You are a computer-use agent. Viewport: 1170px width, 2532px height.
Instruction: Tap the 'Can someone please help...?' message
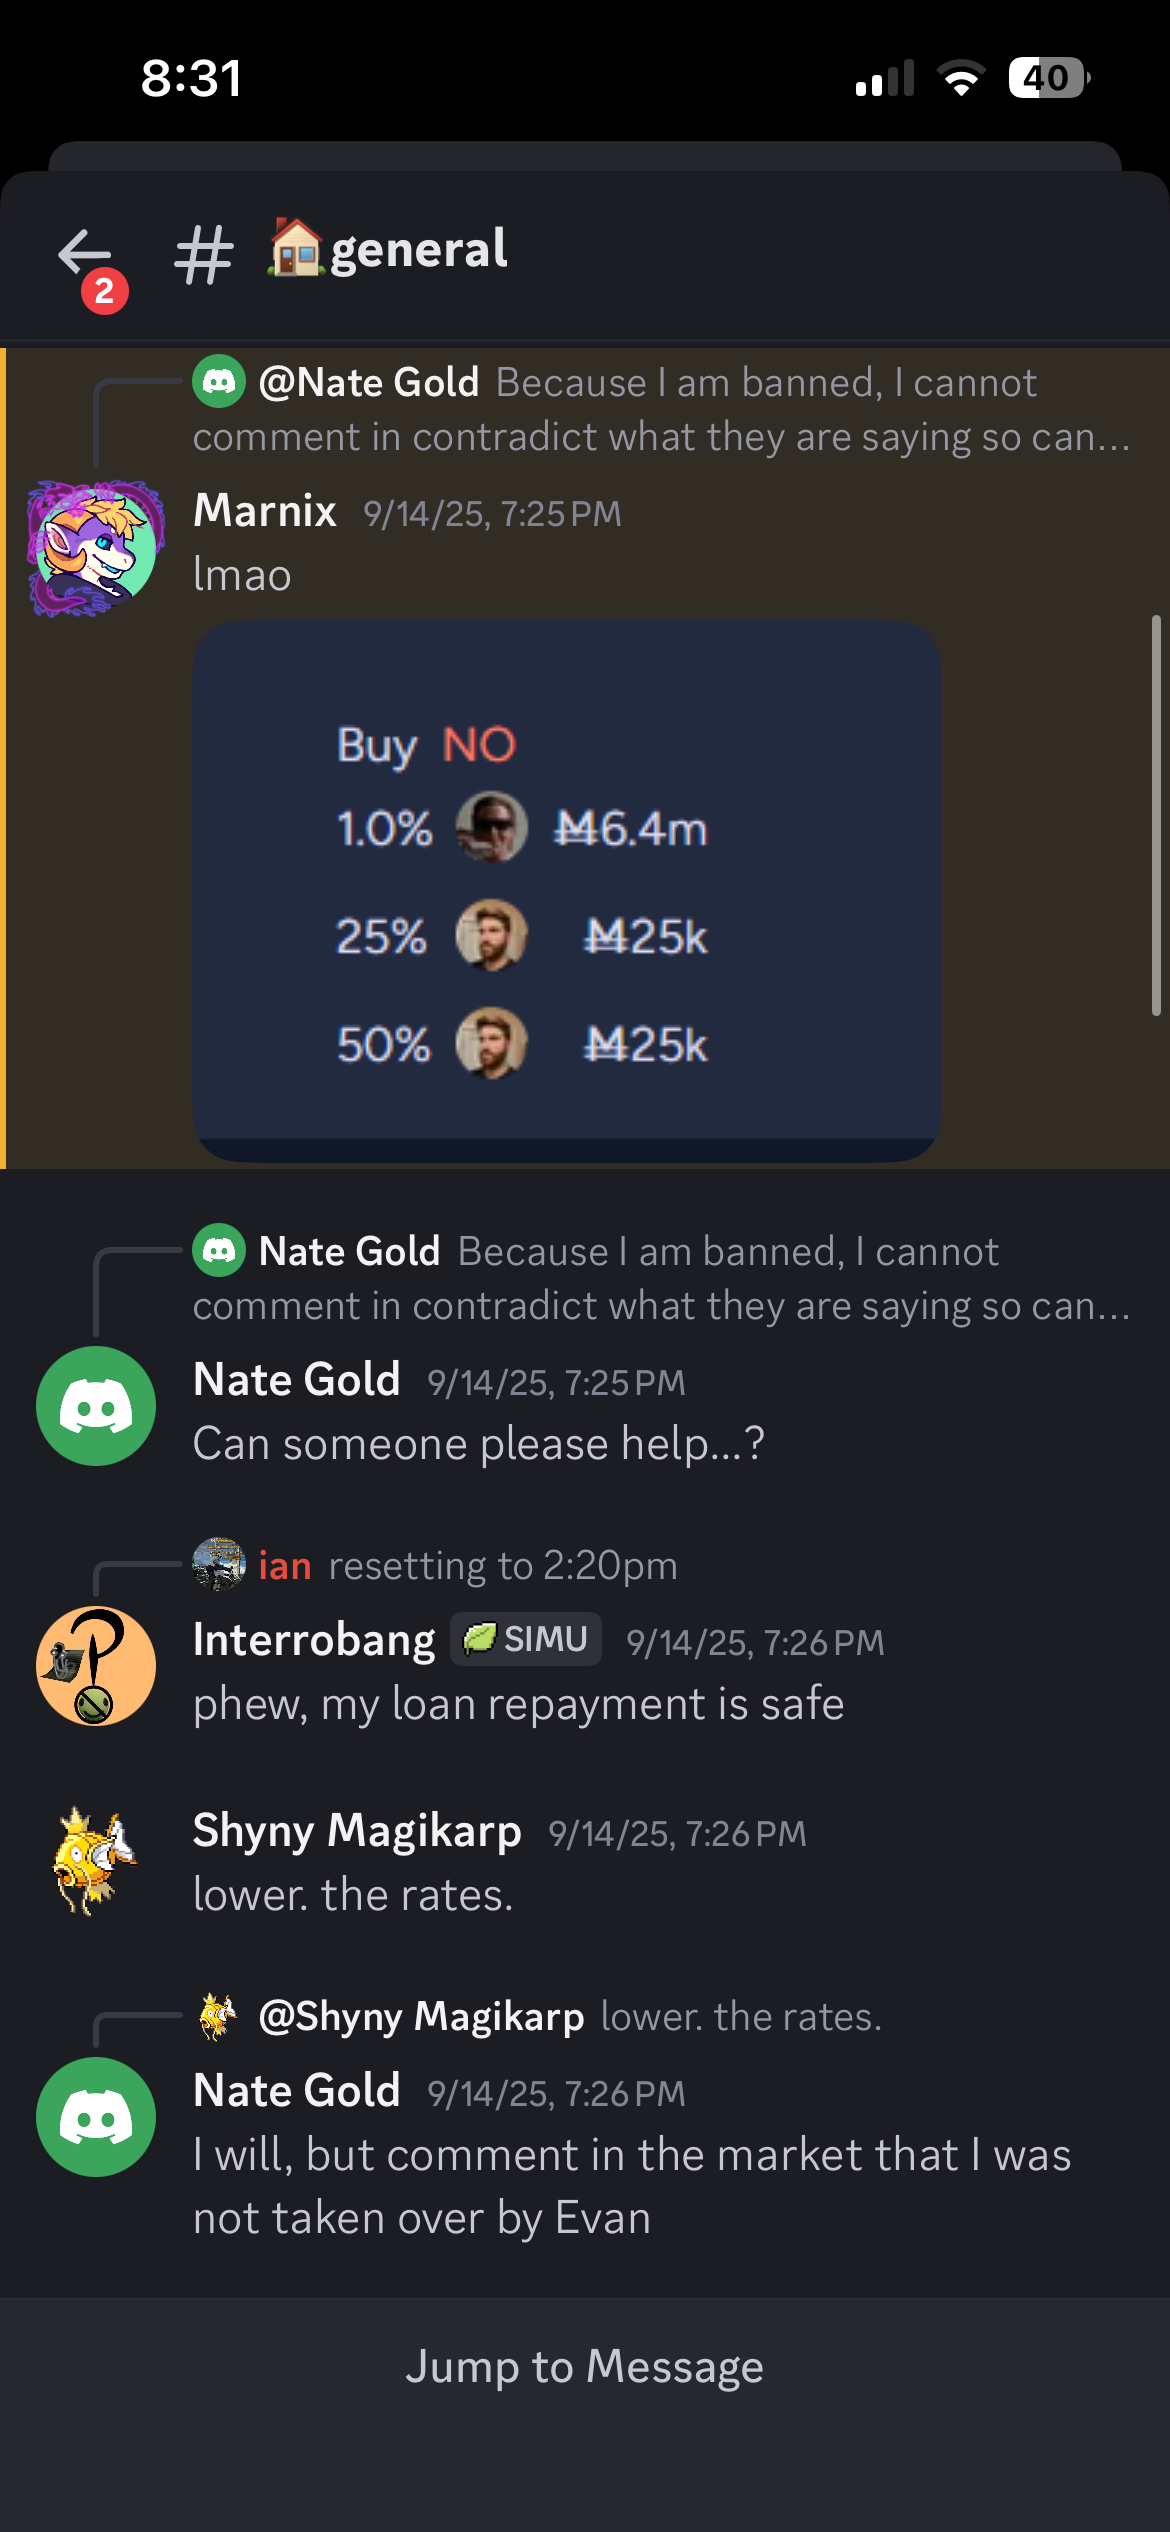(x=478, y=1444)
